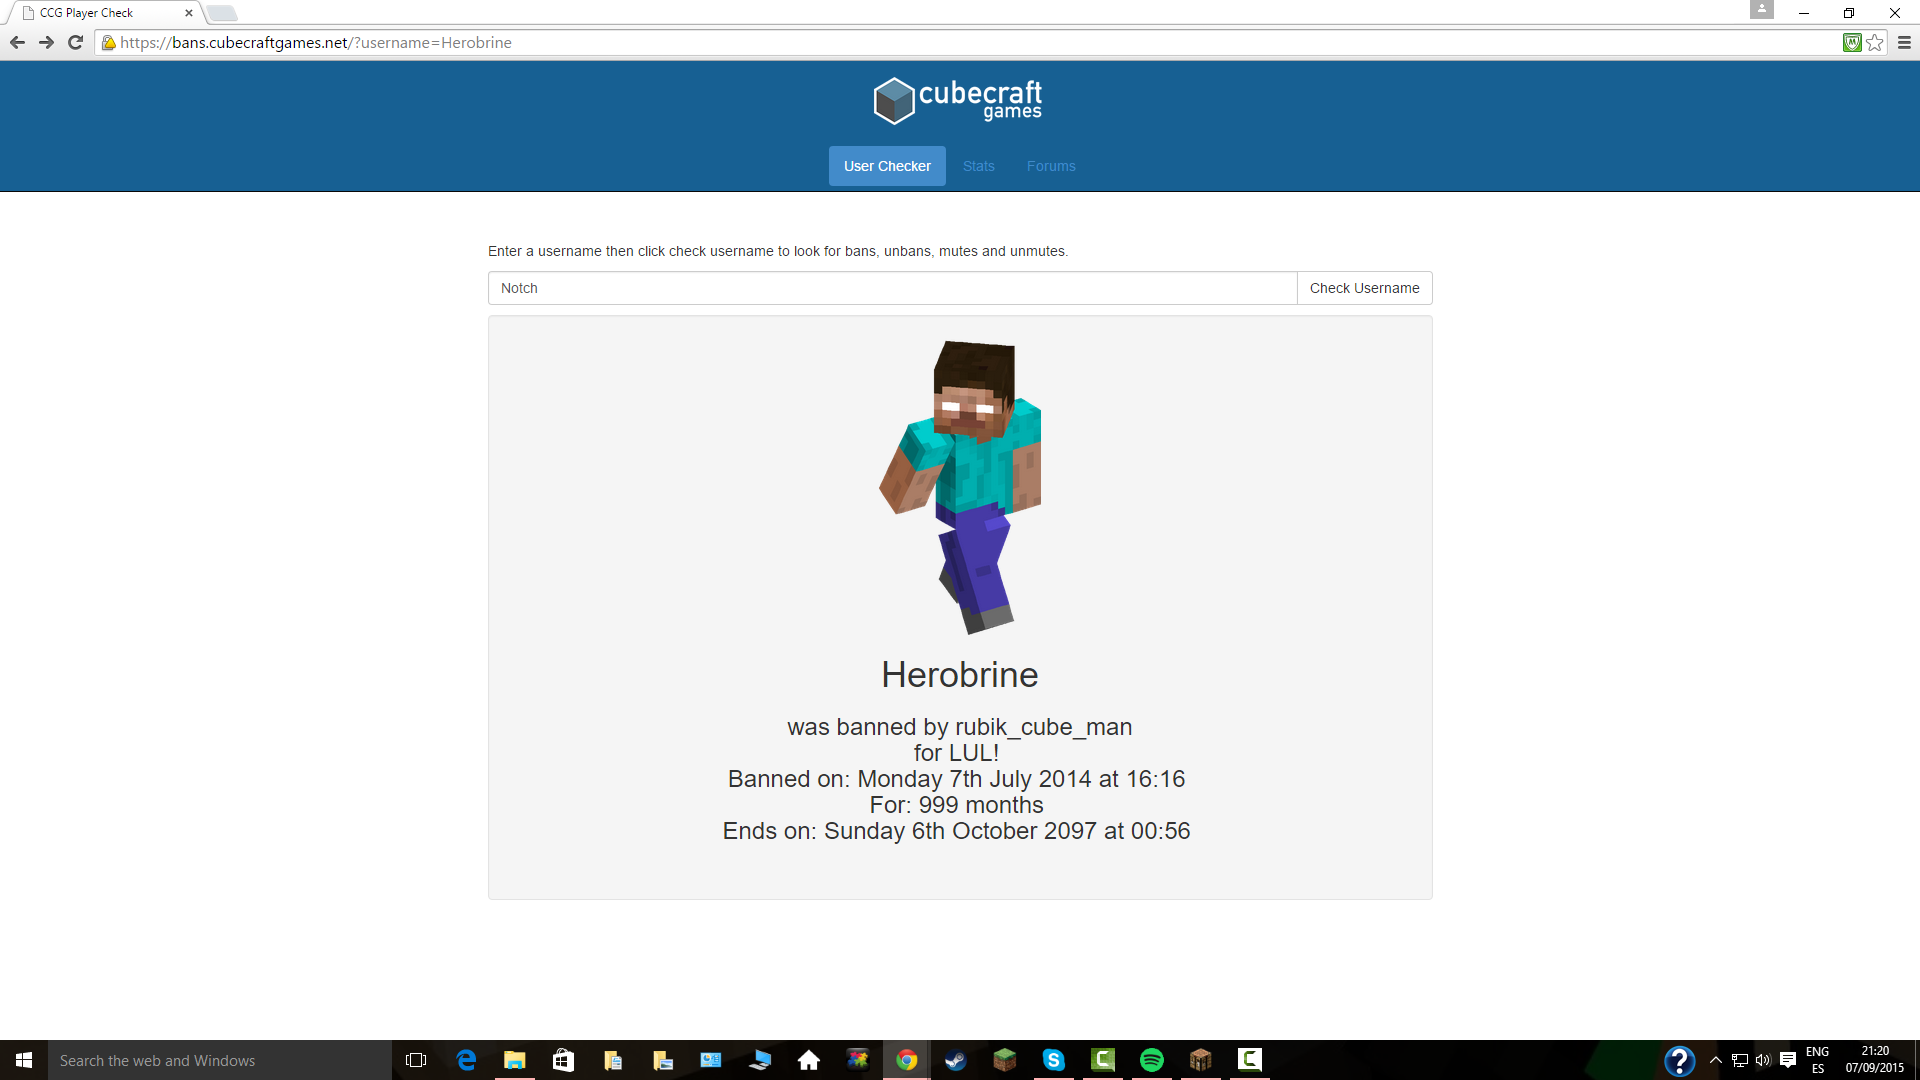Launch Microsoft Edge from taskbar
This screenshot has height=1080, width=1920.
466,1060
